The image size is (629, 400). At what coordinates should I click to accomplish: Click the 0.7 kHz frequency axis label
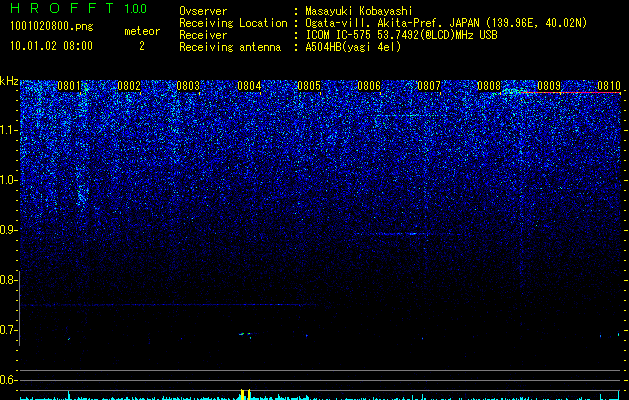(7, 330)
